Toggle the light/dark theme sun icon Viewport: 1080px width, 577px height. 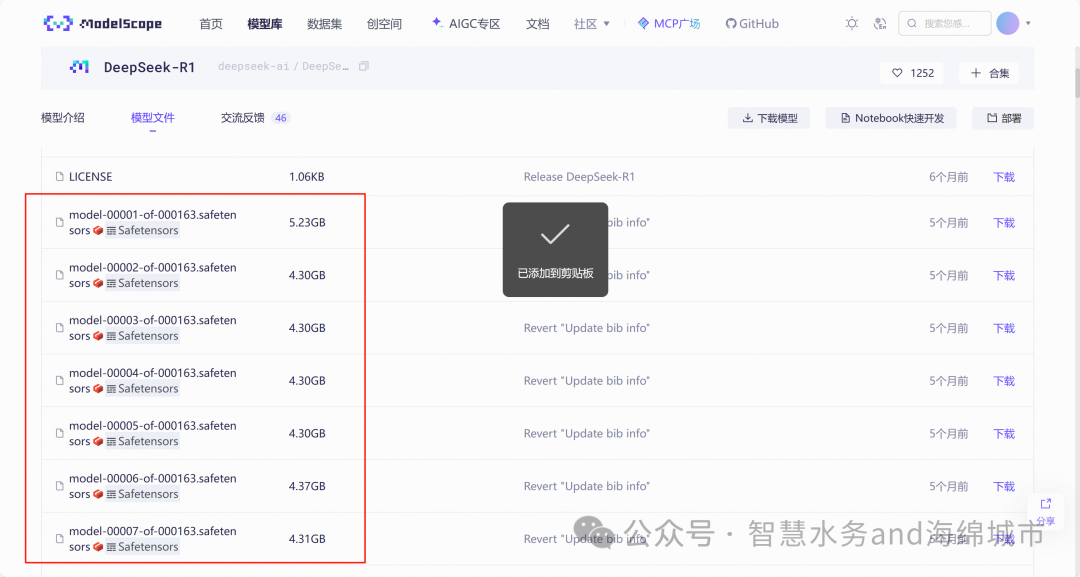(x=852, y=23)
